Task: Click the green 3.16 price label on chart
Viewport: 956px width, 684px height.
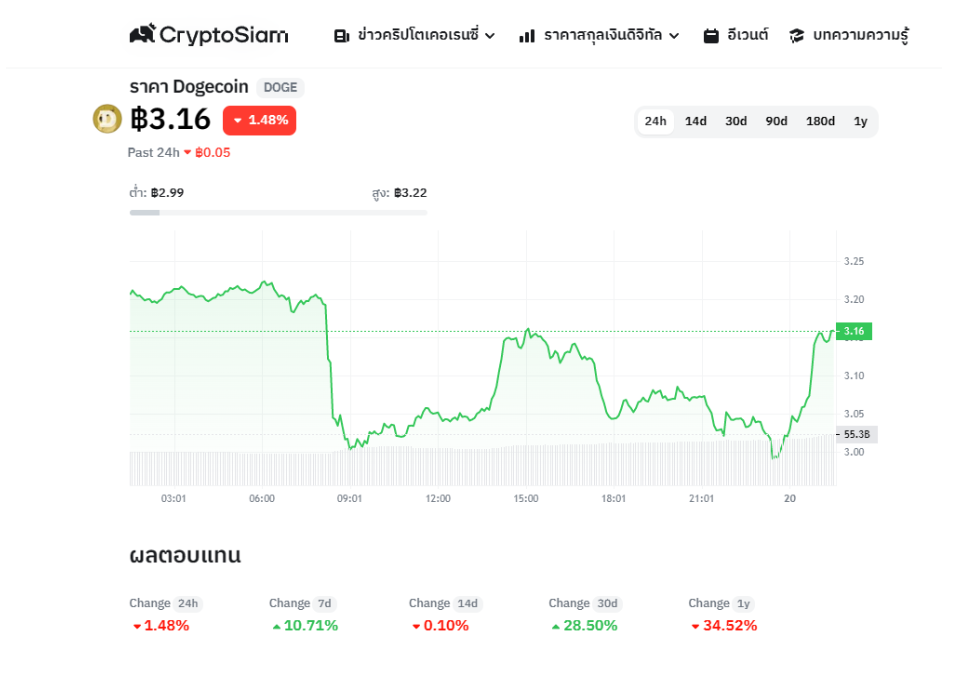Action: [854, 331]
